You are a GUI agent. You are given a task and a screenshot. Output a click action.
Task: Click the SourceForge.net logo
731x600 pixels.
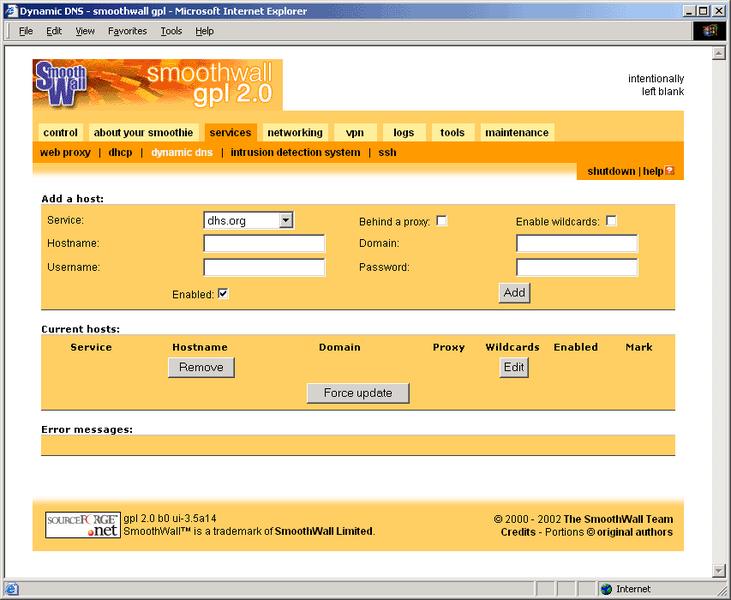pos(83,525)
